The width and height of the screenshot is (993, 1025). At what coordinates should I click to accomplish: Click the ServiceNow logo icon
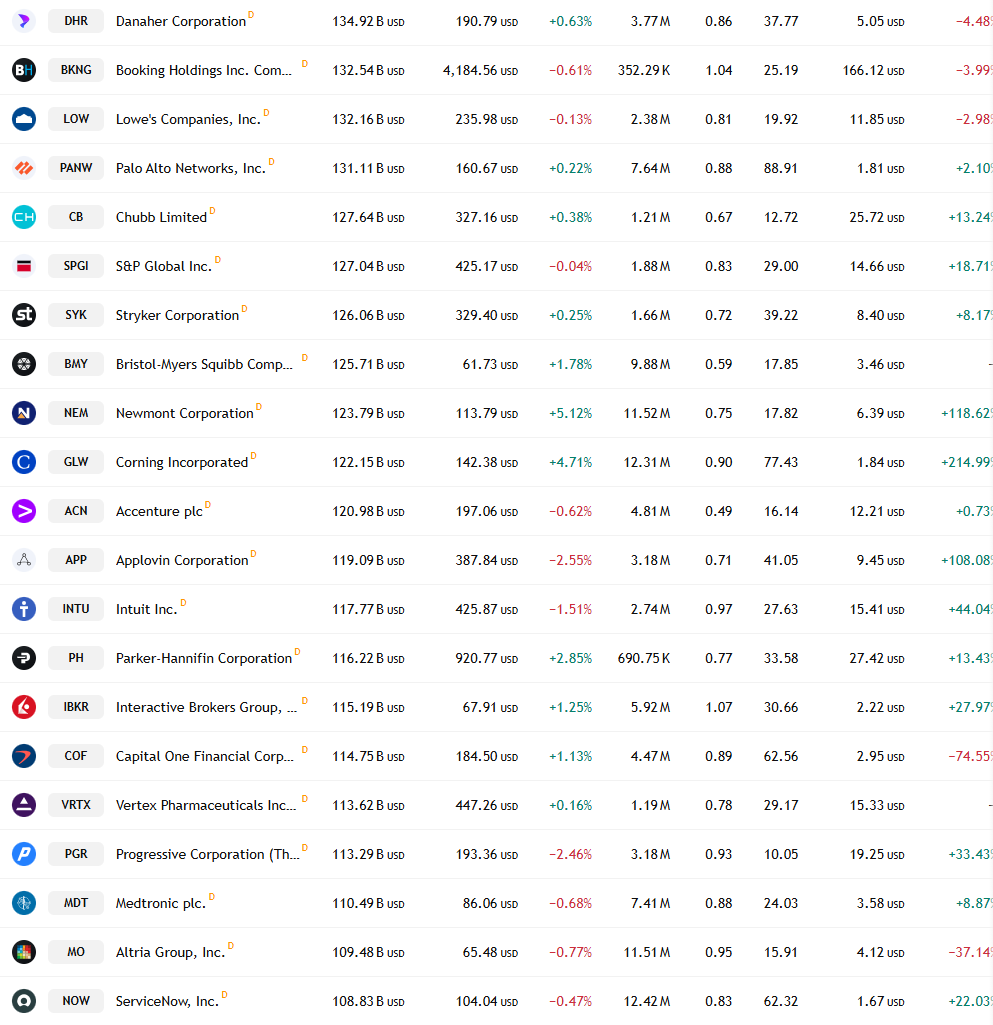[x=24, y=1001]
